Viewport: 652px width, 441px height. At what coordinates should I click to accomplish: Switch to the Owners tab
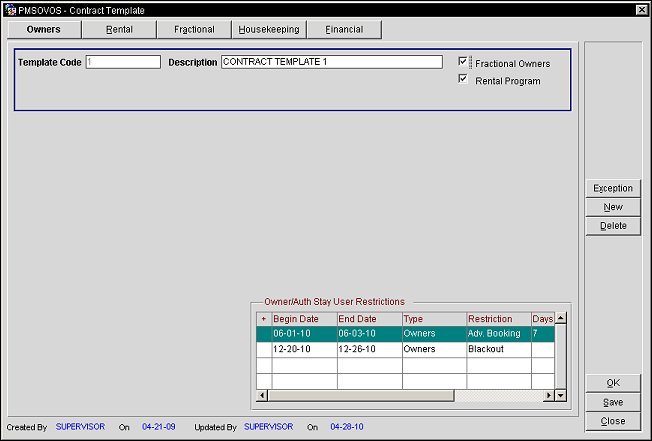(43, 30)
